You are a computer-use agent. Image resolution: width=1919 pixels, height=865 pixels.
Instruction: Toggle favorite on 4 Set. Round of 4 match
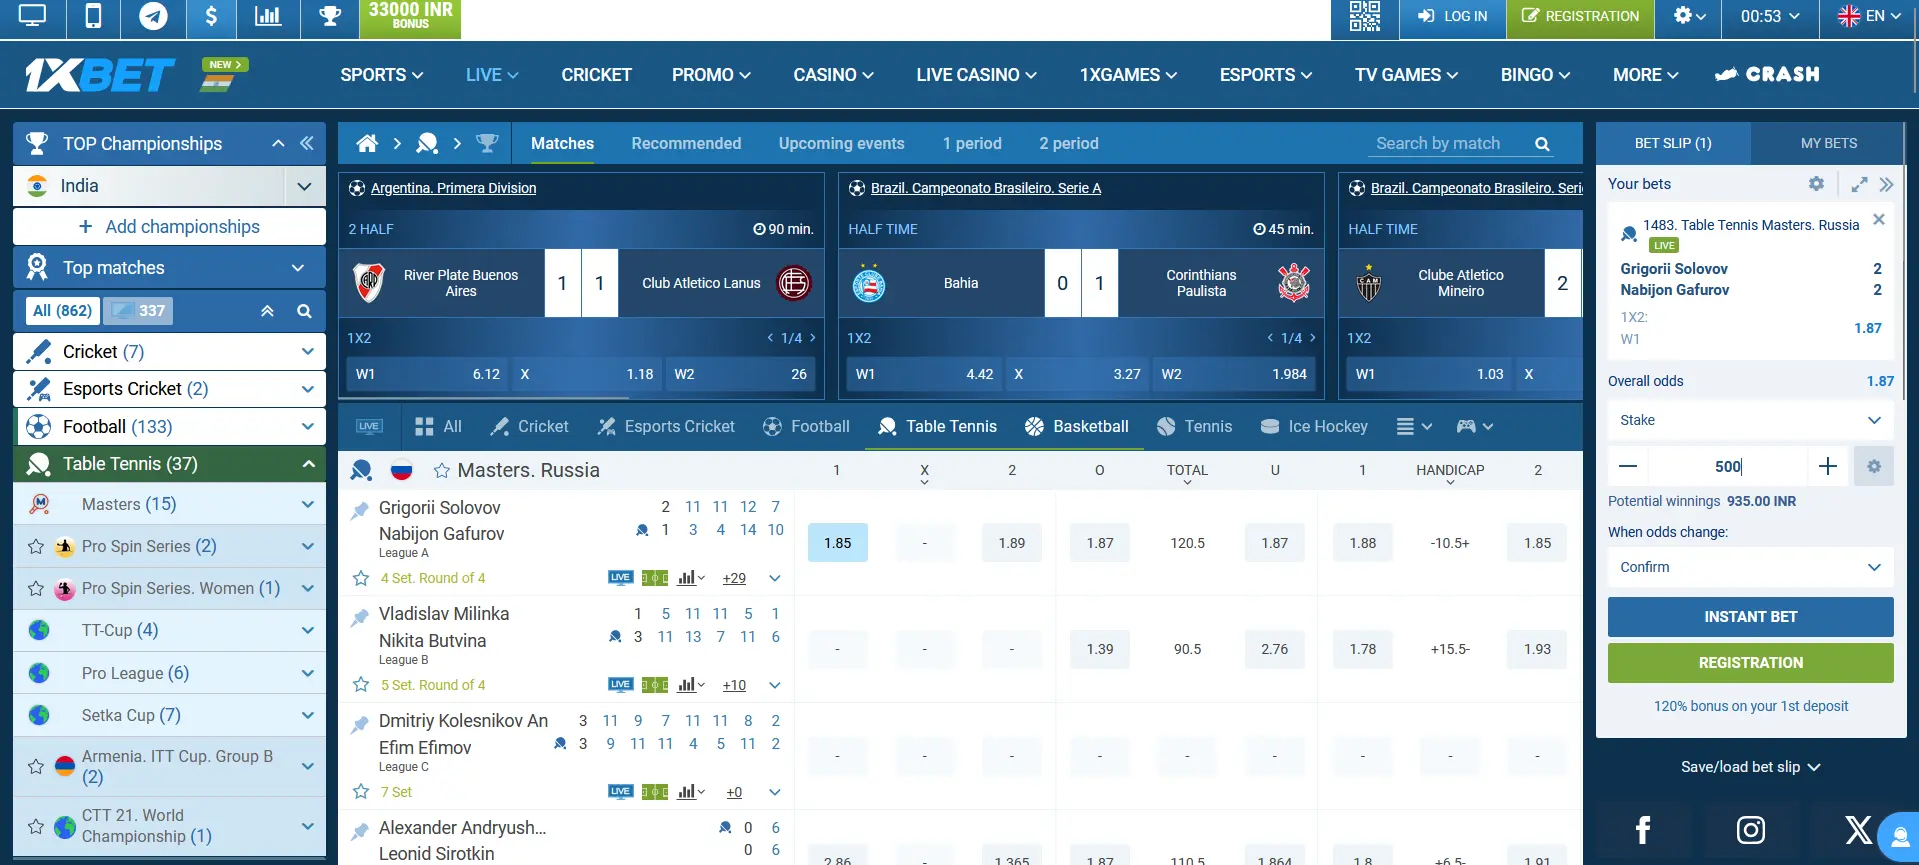tap(361, 578)
